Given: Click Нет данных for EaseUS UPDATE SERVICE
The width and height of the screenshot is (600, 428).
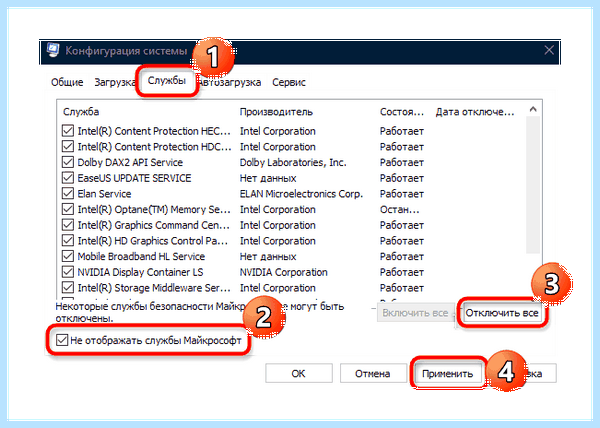Looking at the screenshot, I should 268,178.
